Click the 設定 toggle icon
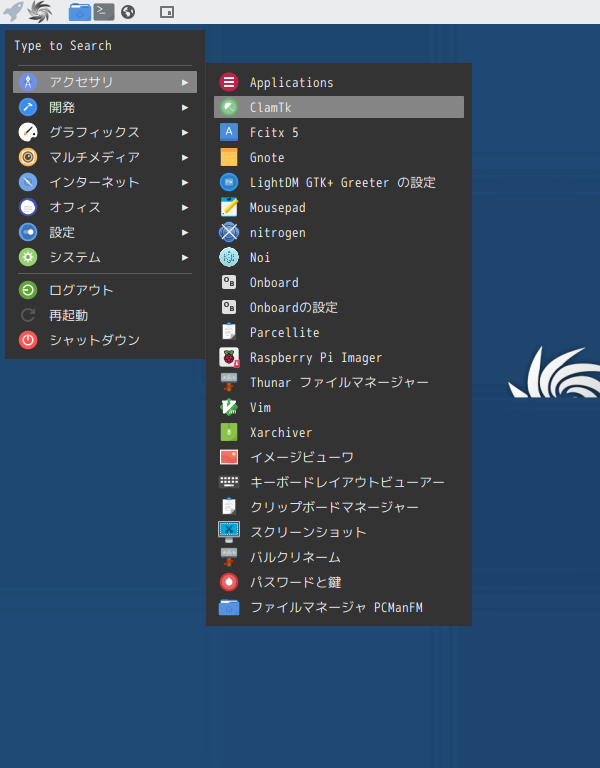600x768 pixels. tap(28, 232)
